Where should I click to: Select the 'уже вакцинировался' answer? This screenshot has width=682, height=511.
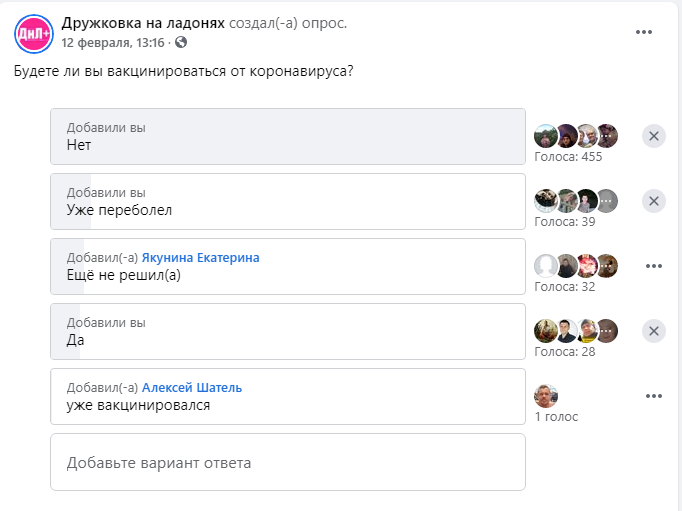[288, 397]
